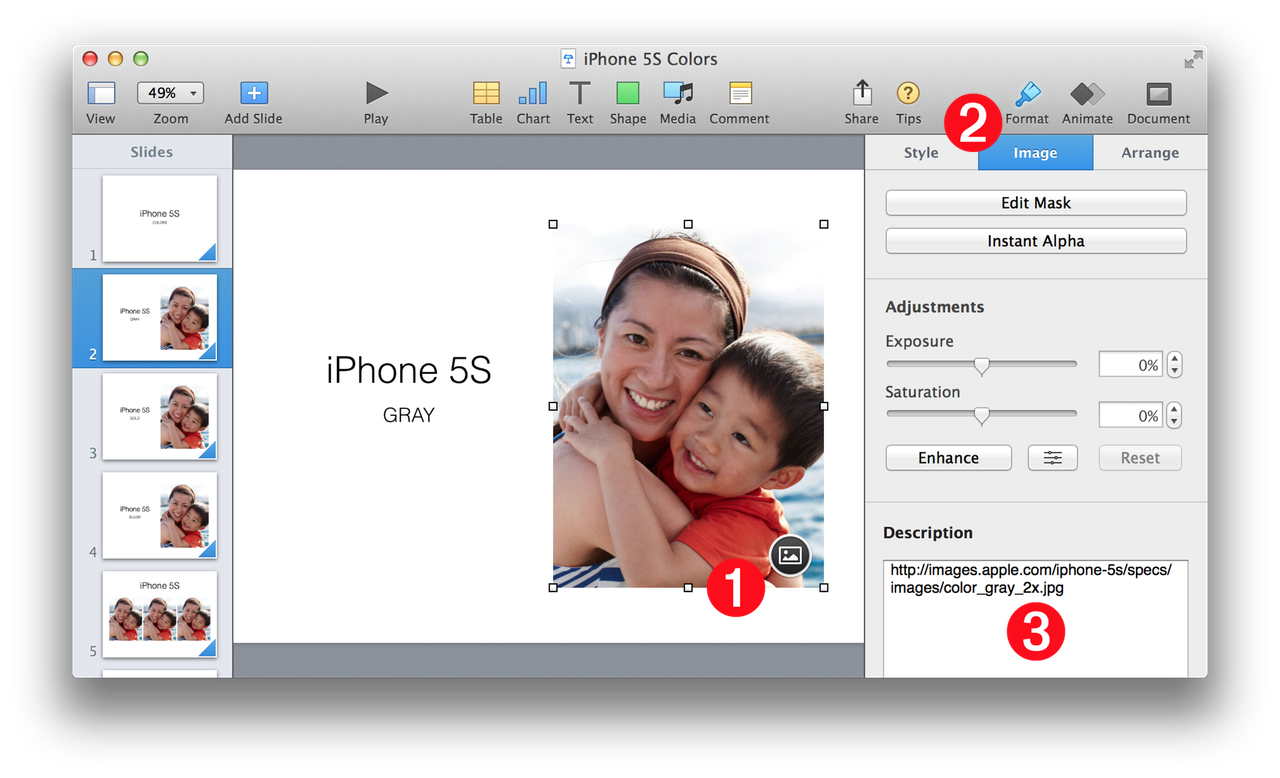
Task: Click the Slides panel header
Action: point(152,152)
